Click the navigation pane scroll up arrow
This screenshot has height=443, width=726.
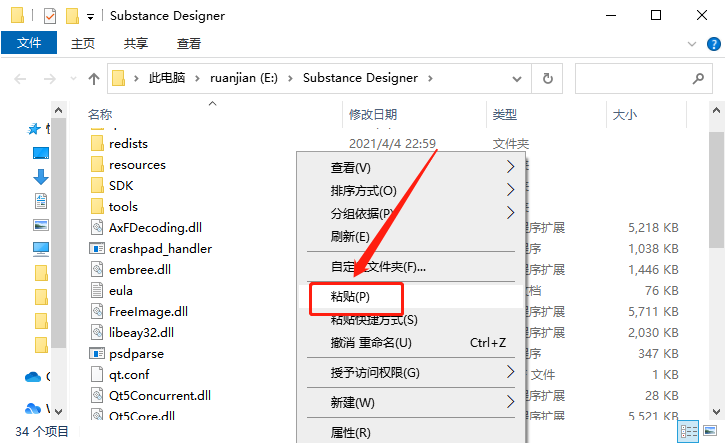(x=58, y=110)
